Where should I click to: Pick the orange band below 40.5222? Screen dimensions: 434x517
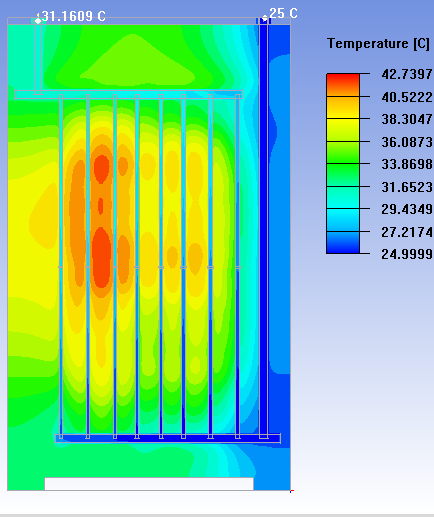coord(343,108)
